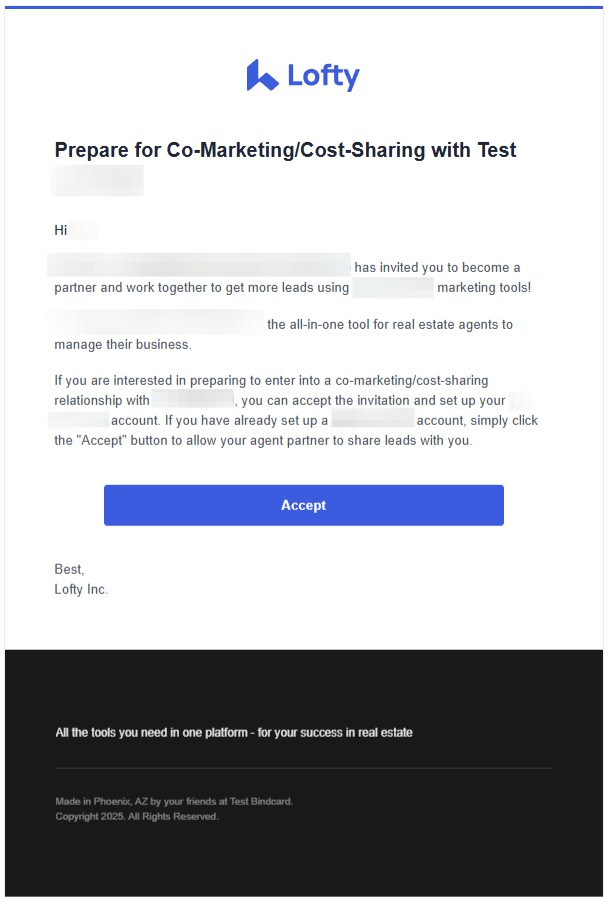Click the "manage their business." text
This screenshot has height=897, width=608.
[x=122, y=345]
